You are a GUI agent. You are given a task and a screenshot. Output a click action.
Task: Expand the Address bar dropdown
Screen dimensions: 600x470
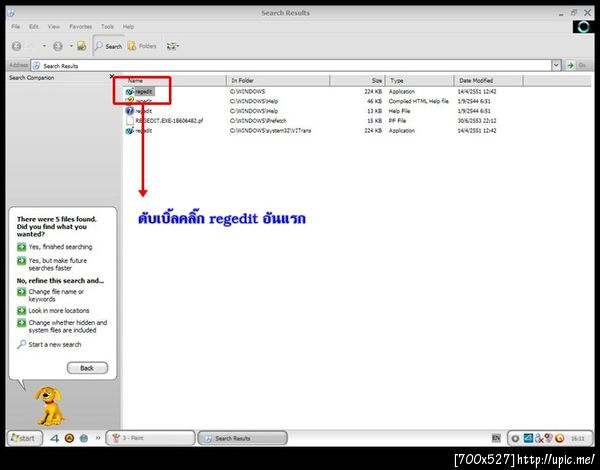556,65
